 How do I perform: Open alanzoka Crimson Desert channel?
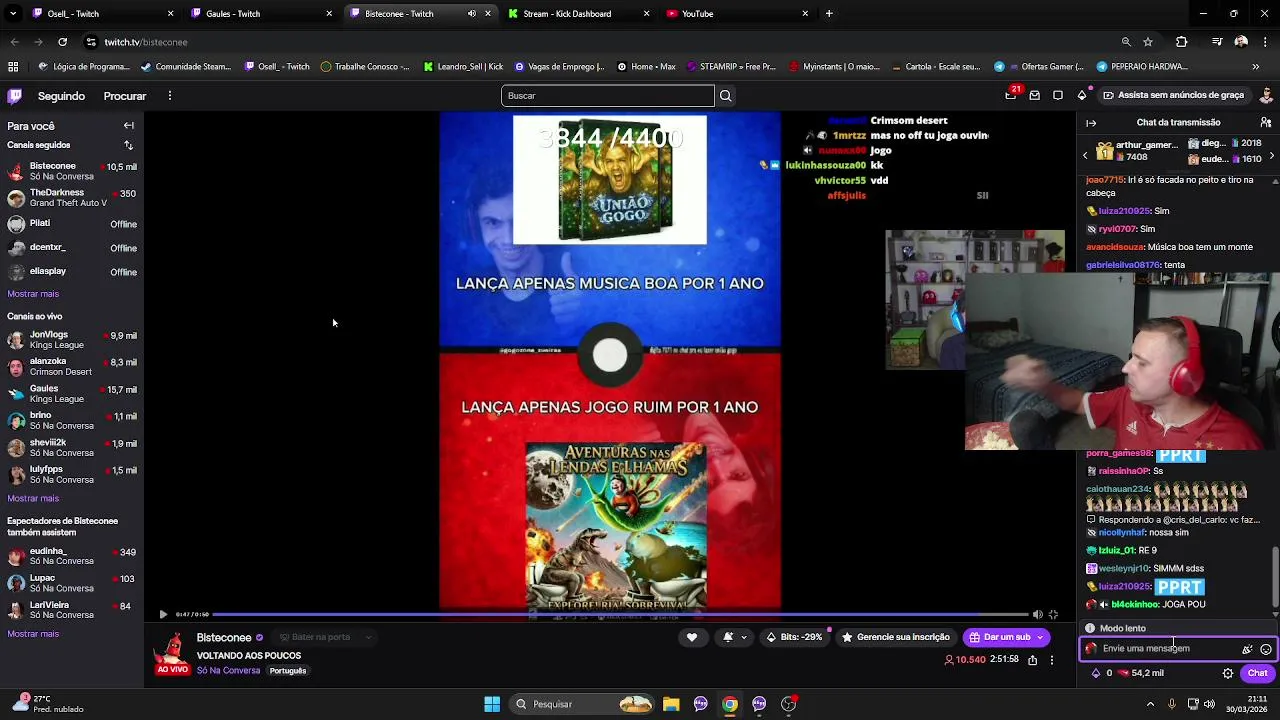point(71,367)
